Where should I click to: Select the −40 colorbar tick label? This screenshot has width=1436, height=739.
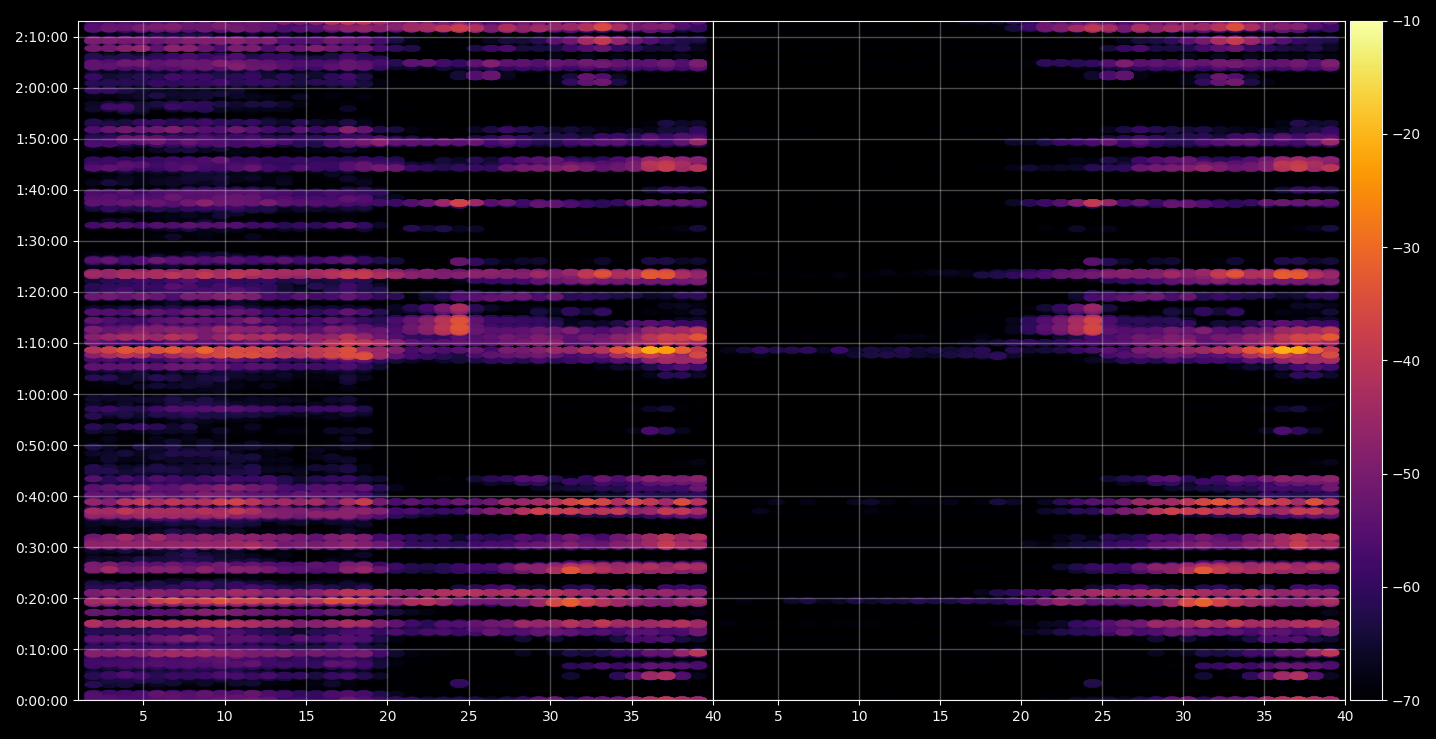1406,360
